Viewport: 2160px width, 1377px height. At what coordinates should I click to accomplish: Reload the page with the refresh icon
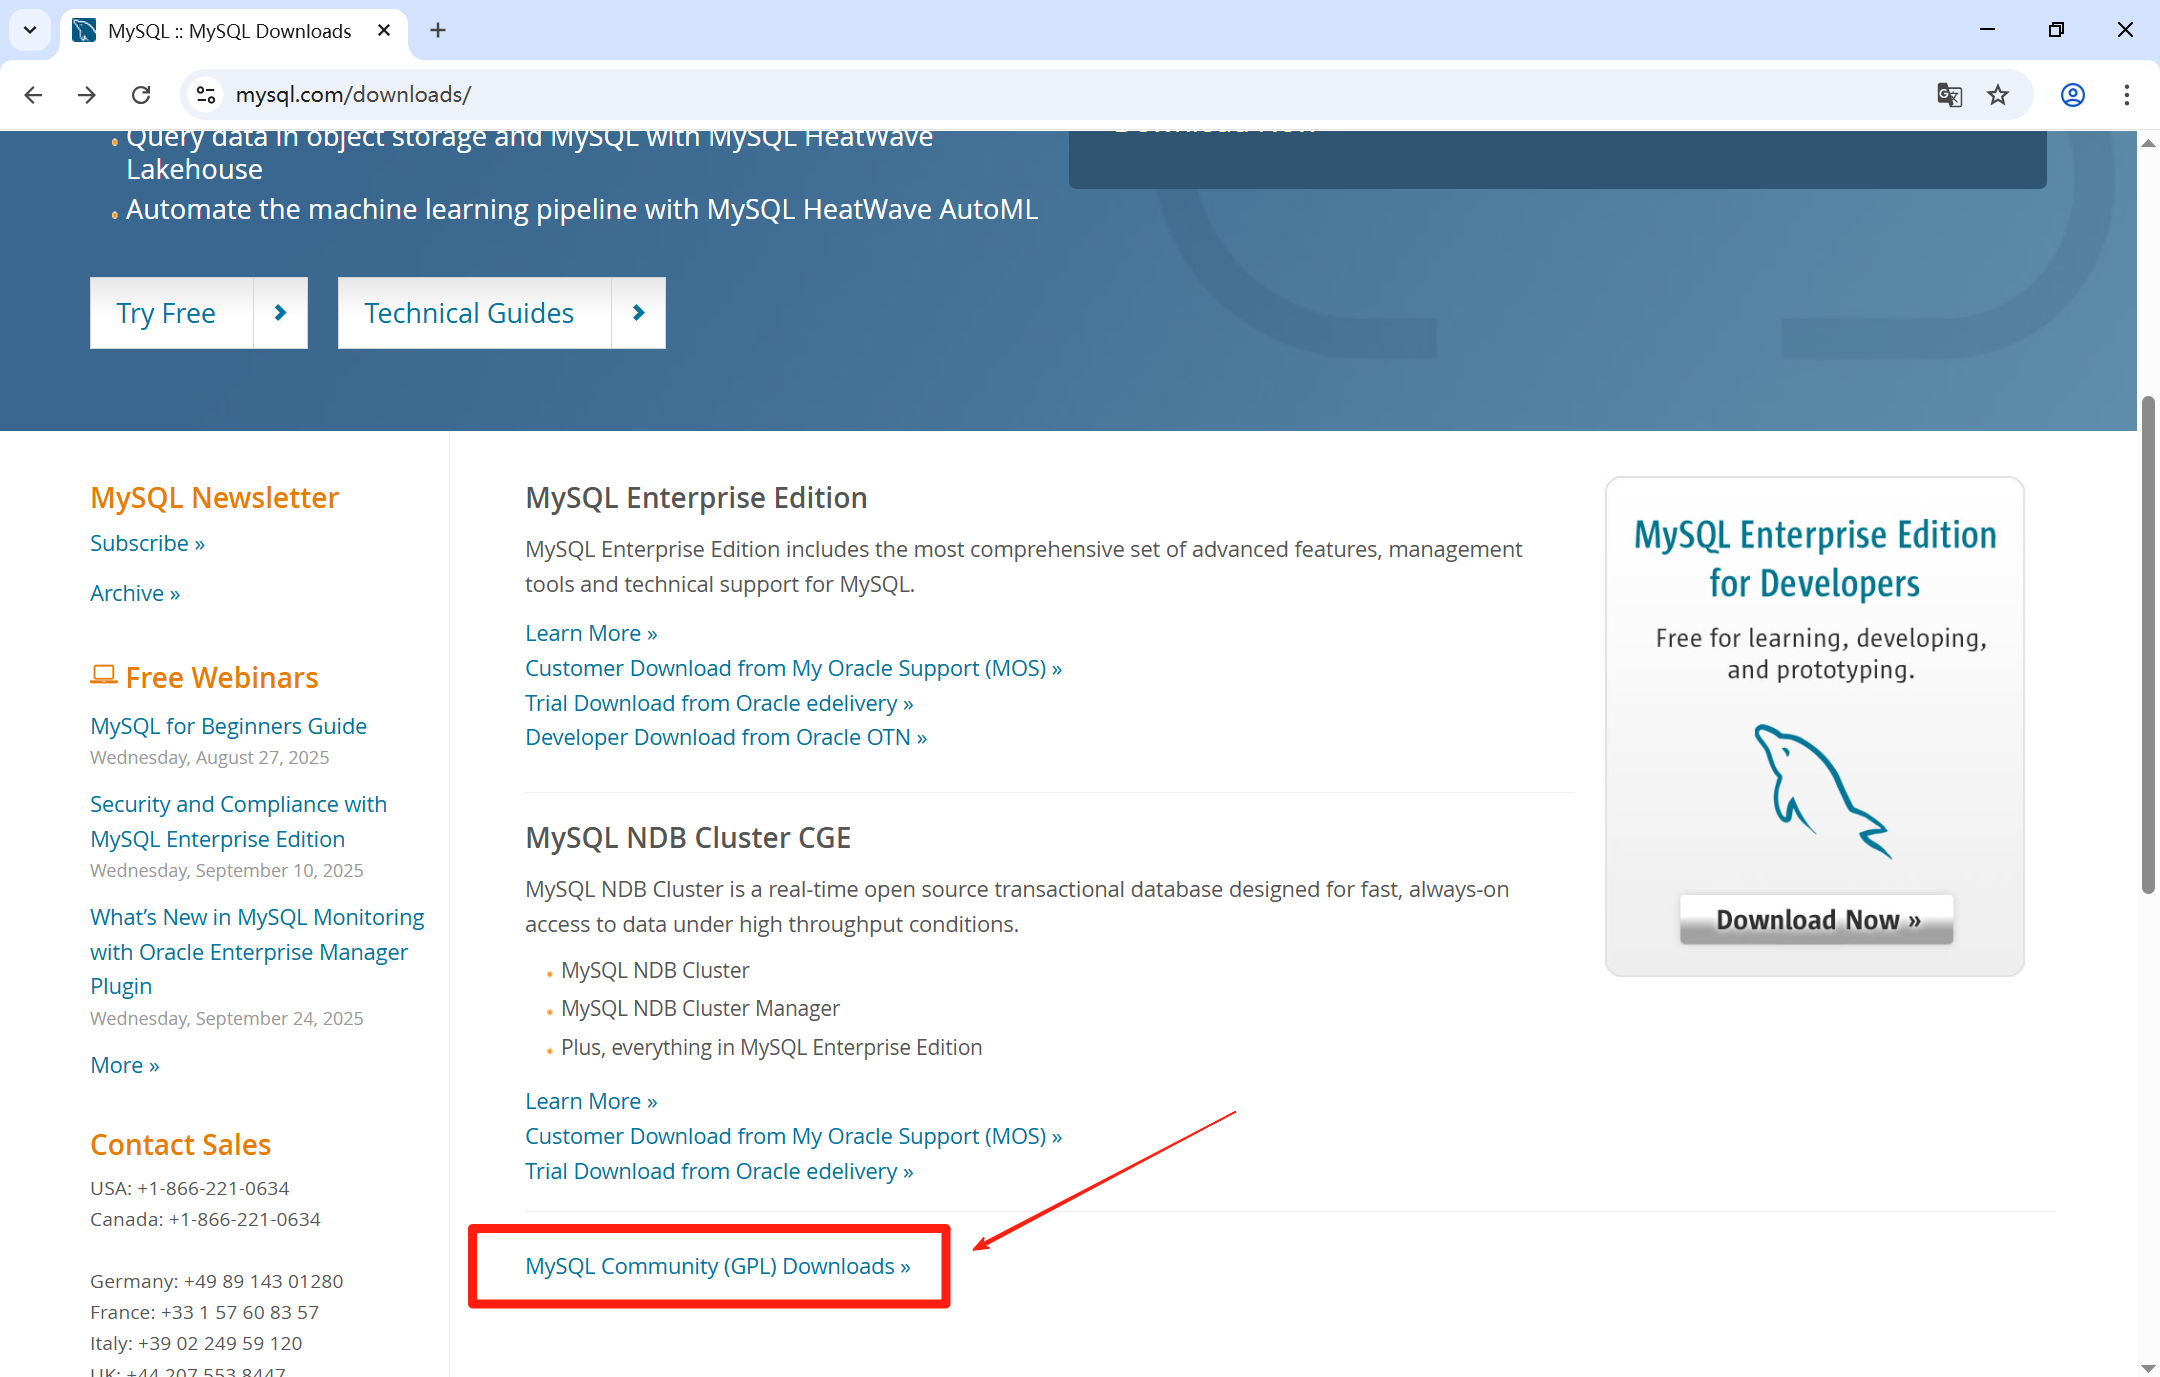(141, 95)
